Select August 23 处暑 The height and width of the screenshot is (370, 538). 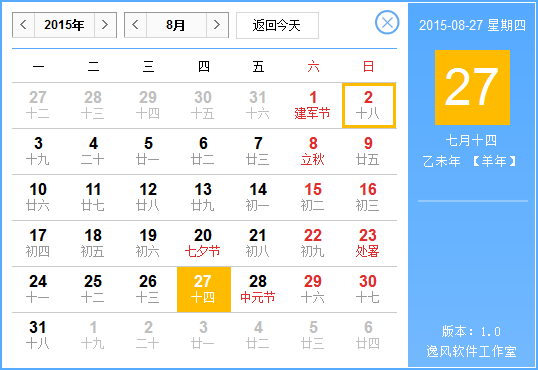[368, 243]
